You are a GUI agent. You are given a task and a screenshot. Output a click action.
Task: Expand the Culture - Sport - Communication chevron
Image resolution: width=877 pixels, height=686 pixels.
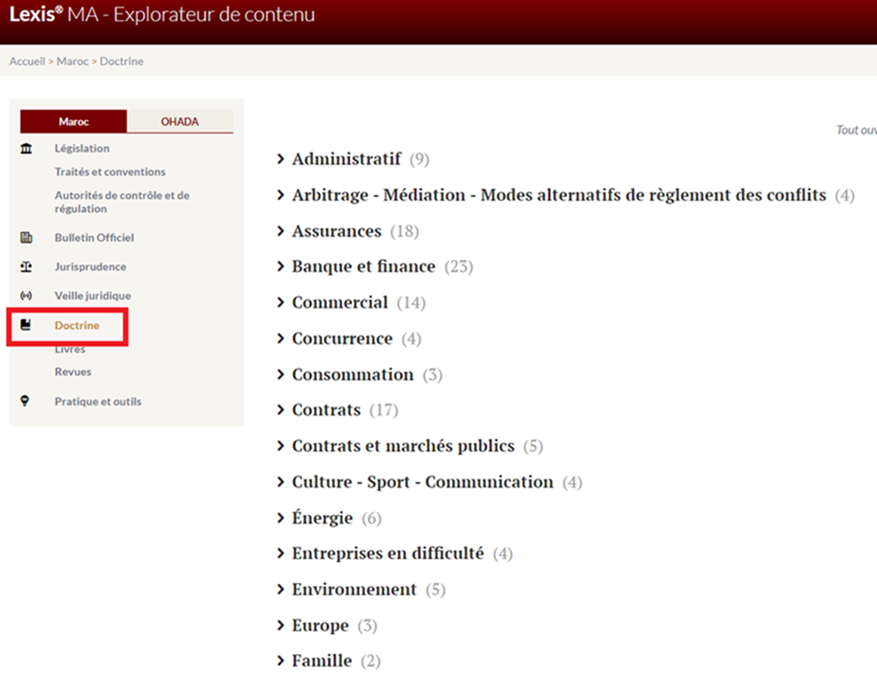(281, 481)
